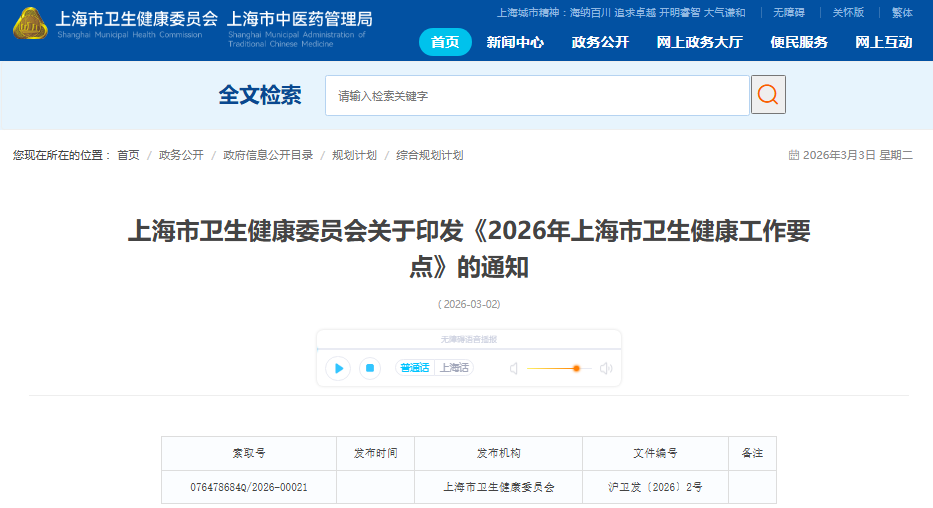
Task: Open the 政务公开 menu
Action: tap(600, 42)
